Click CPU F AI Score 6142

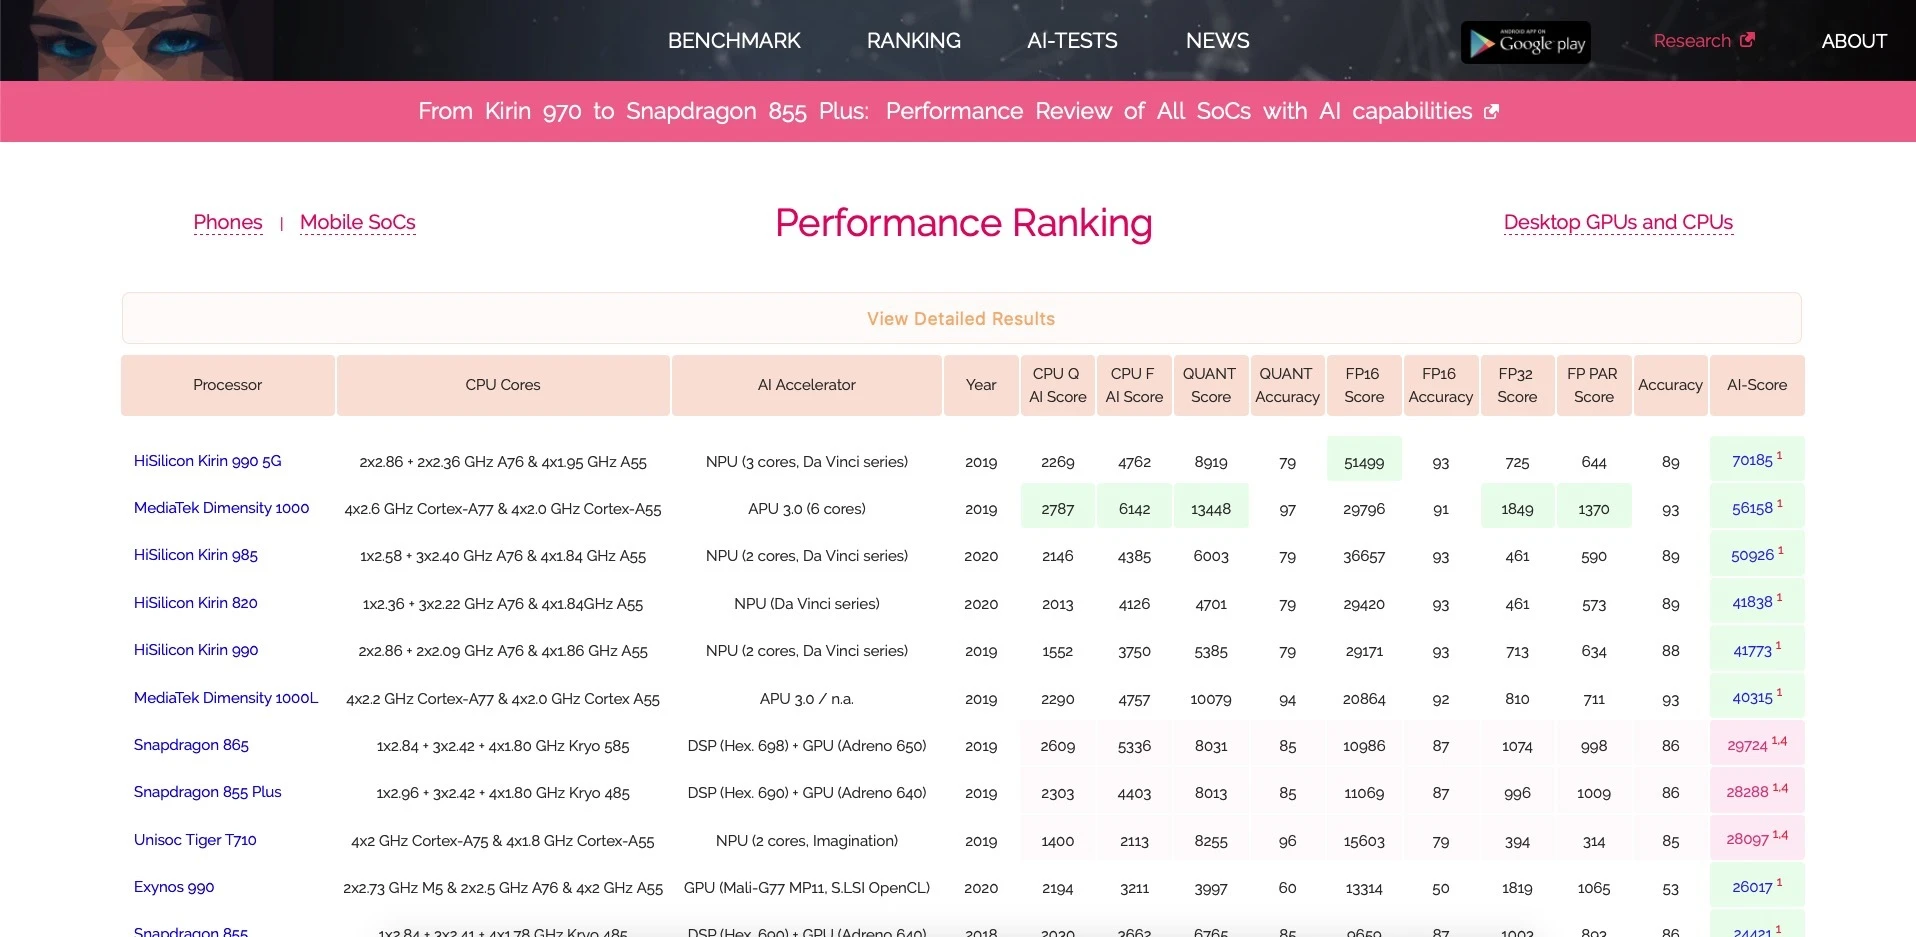1134,508
